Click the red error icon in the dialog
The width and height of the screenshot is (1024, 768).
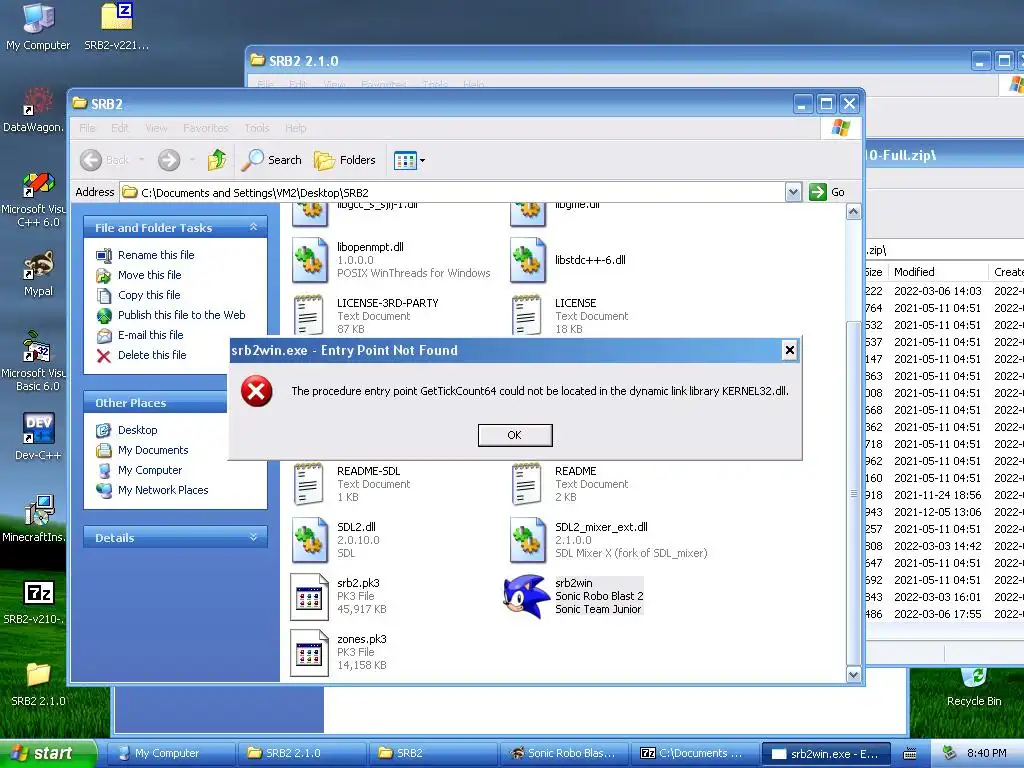coord(257,391)
